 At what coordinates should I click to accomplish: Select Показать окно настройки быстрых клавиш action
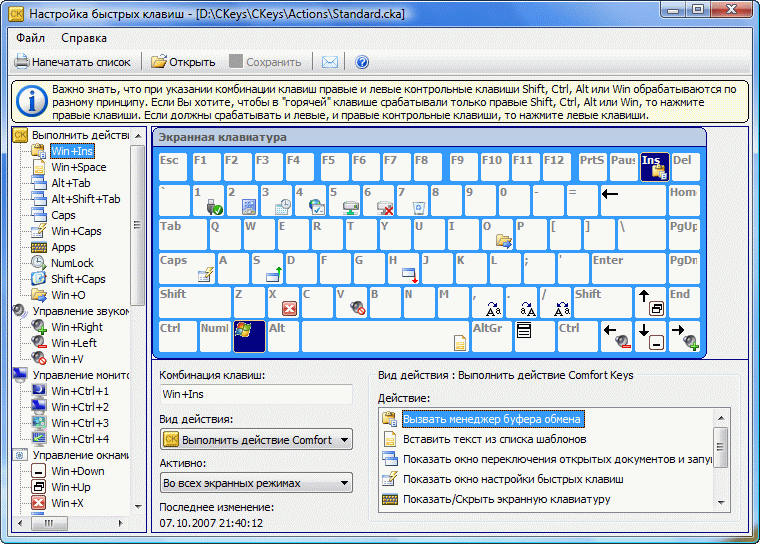[513, 480]
